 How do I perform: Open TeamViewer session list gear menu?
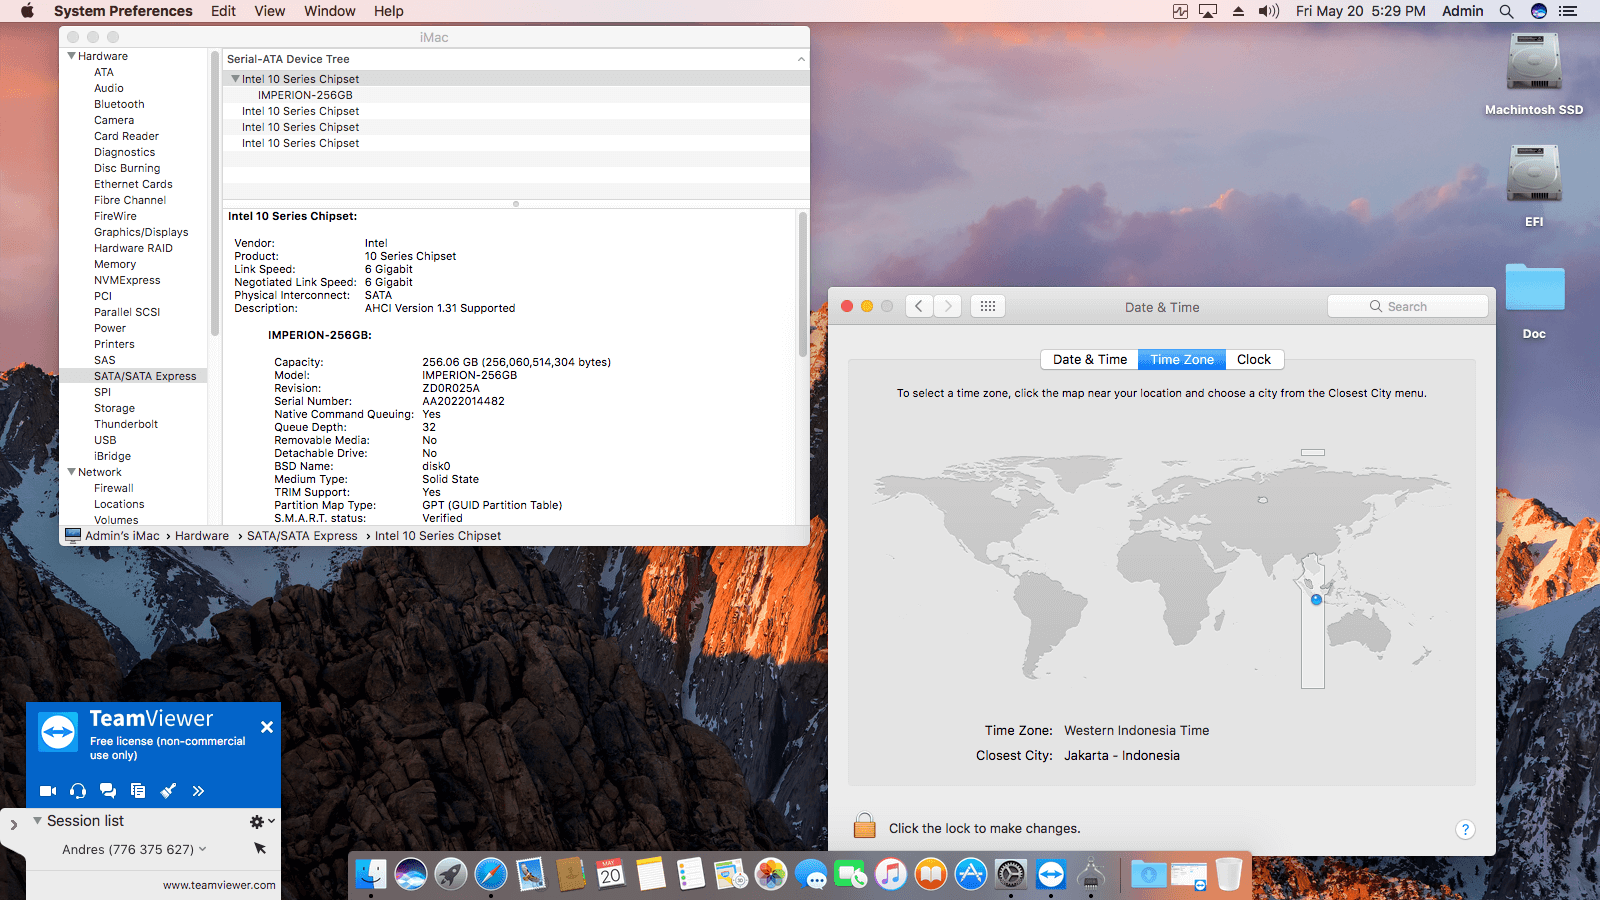[261, 821]
